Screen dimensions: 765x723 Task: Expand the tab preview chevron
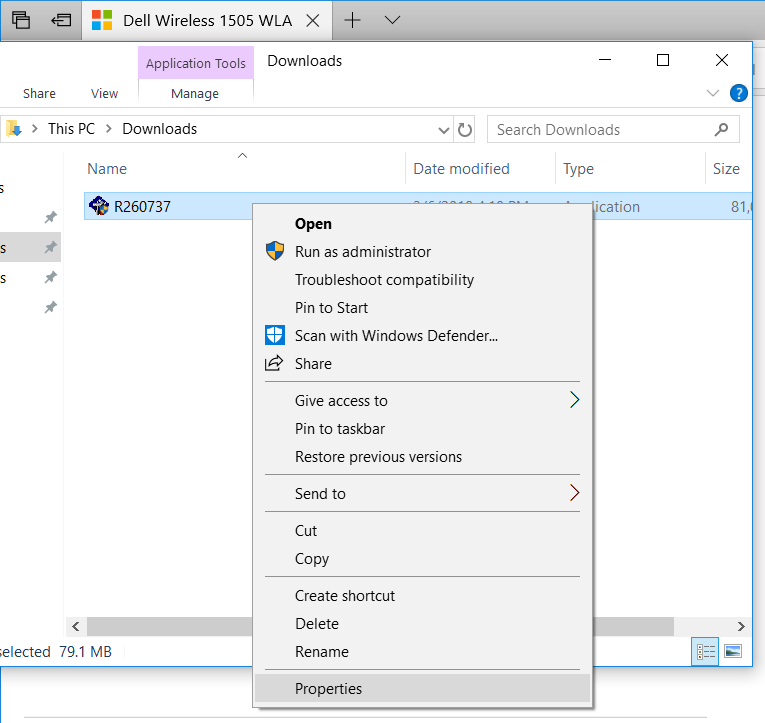tap(392, 20)
